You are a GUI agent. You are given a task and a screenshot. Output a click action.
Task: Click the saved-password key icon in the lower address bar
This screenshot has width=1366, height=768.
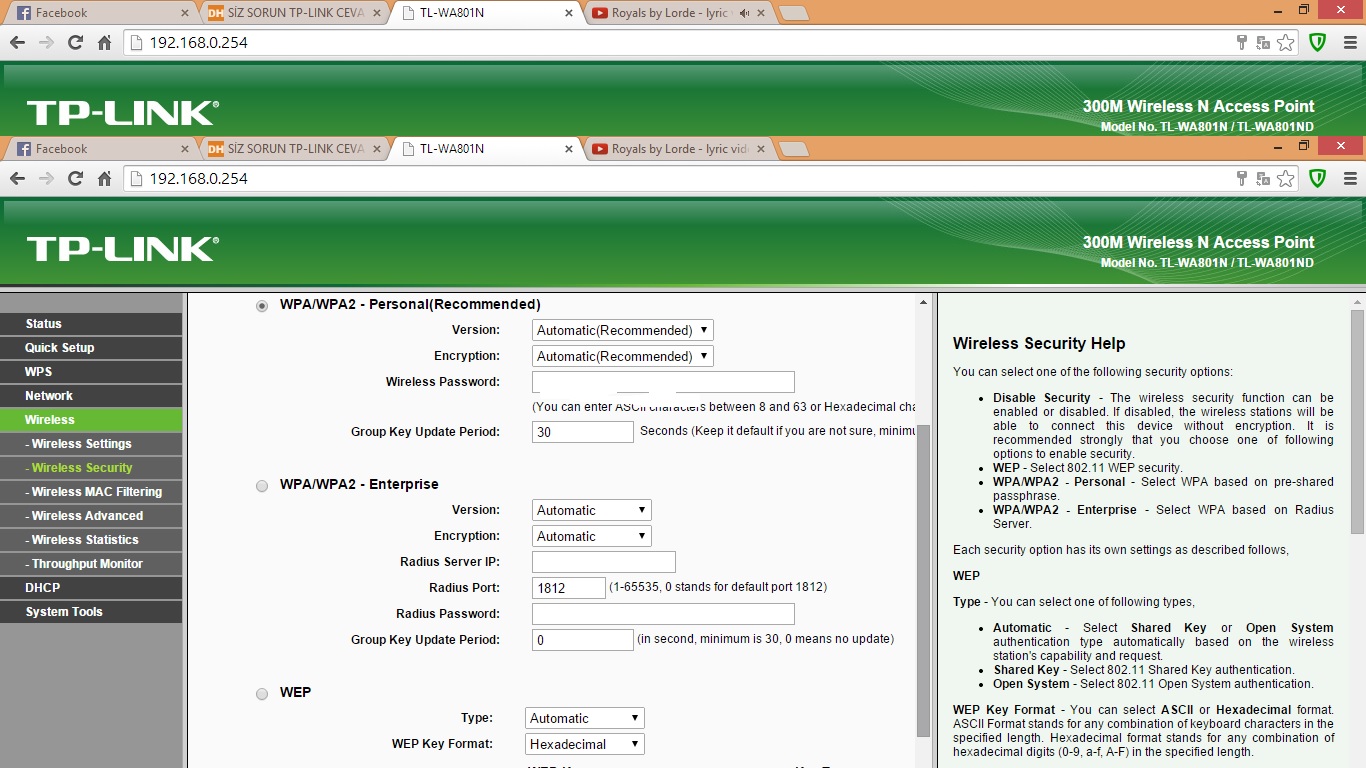pyautogui.click(x=1242, y=179)
